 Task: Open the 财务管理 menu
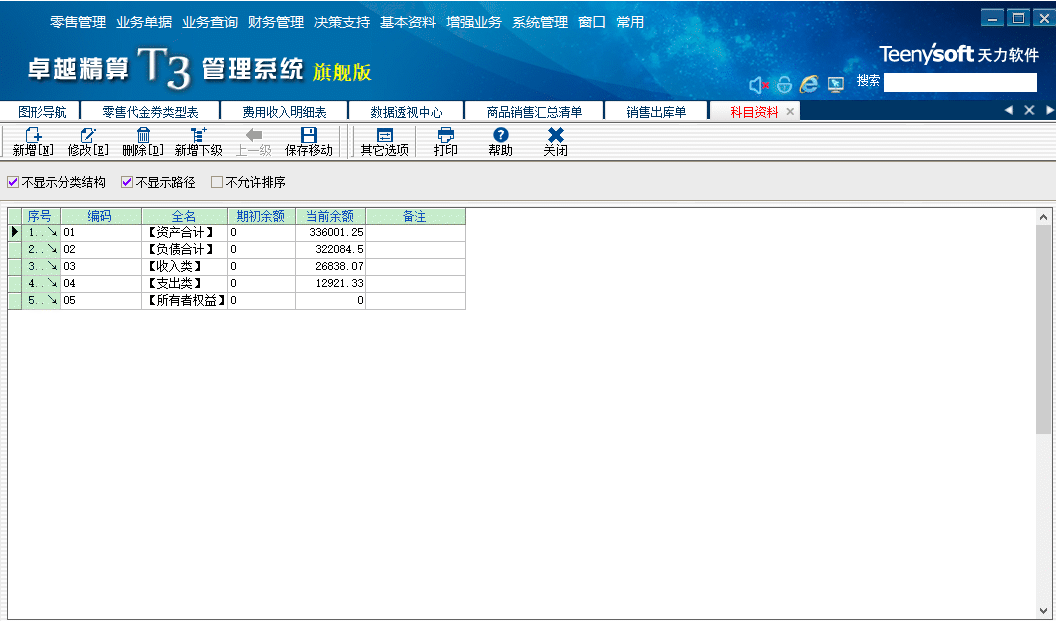tap(275, 22)
